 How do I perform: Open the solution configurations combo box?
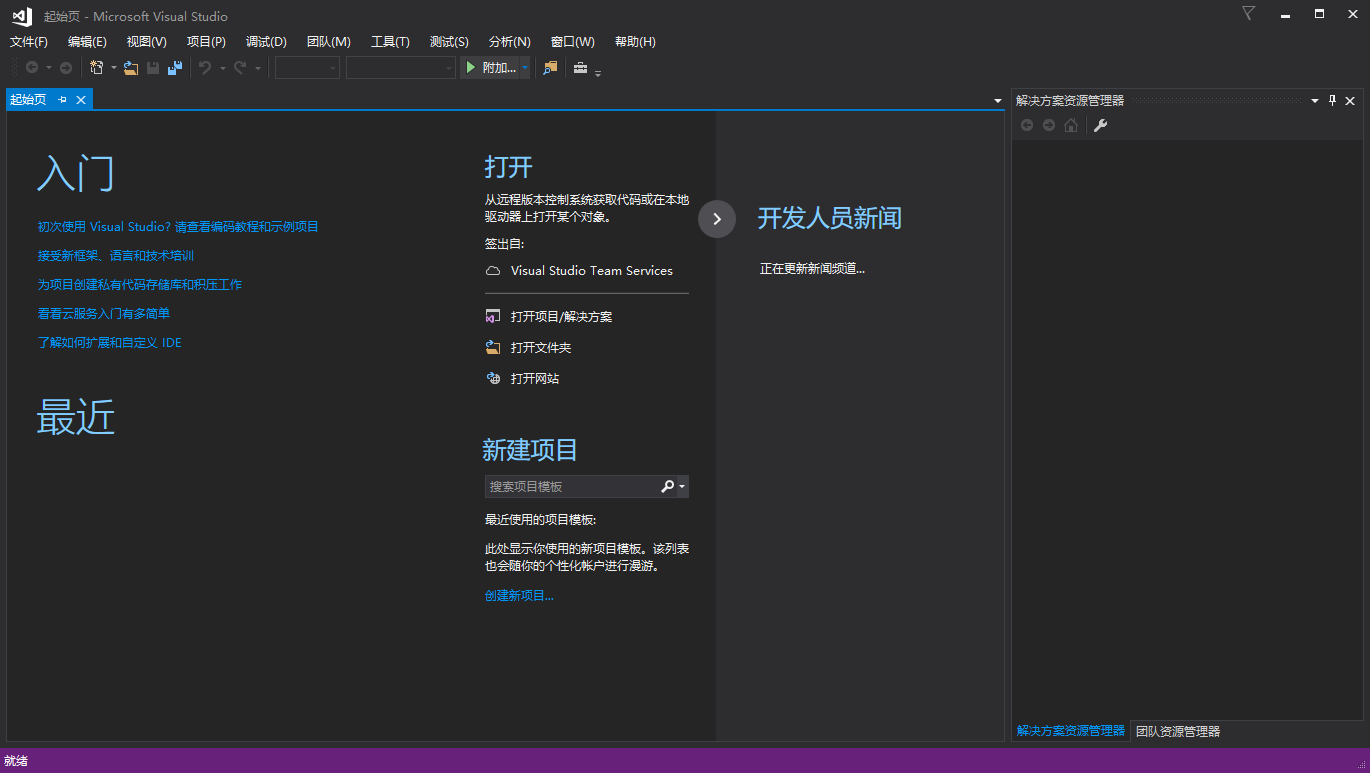[307, 67]
